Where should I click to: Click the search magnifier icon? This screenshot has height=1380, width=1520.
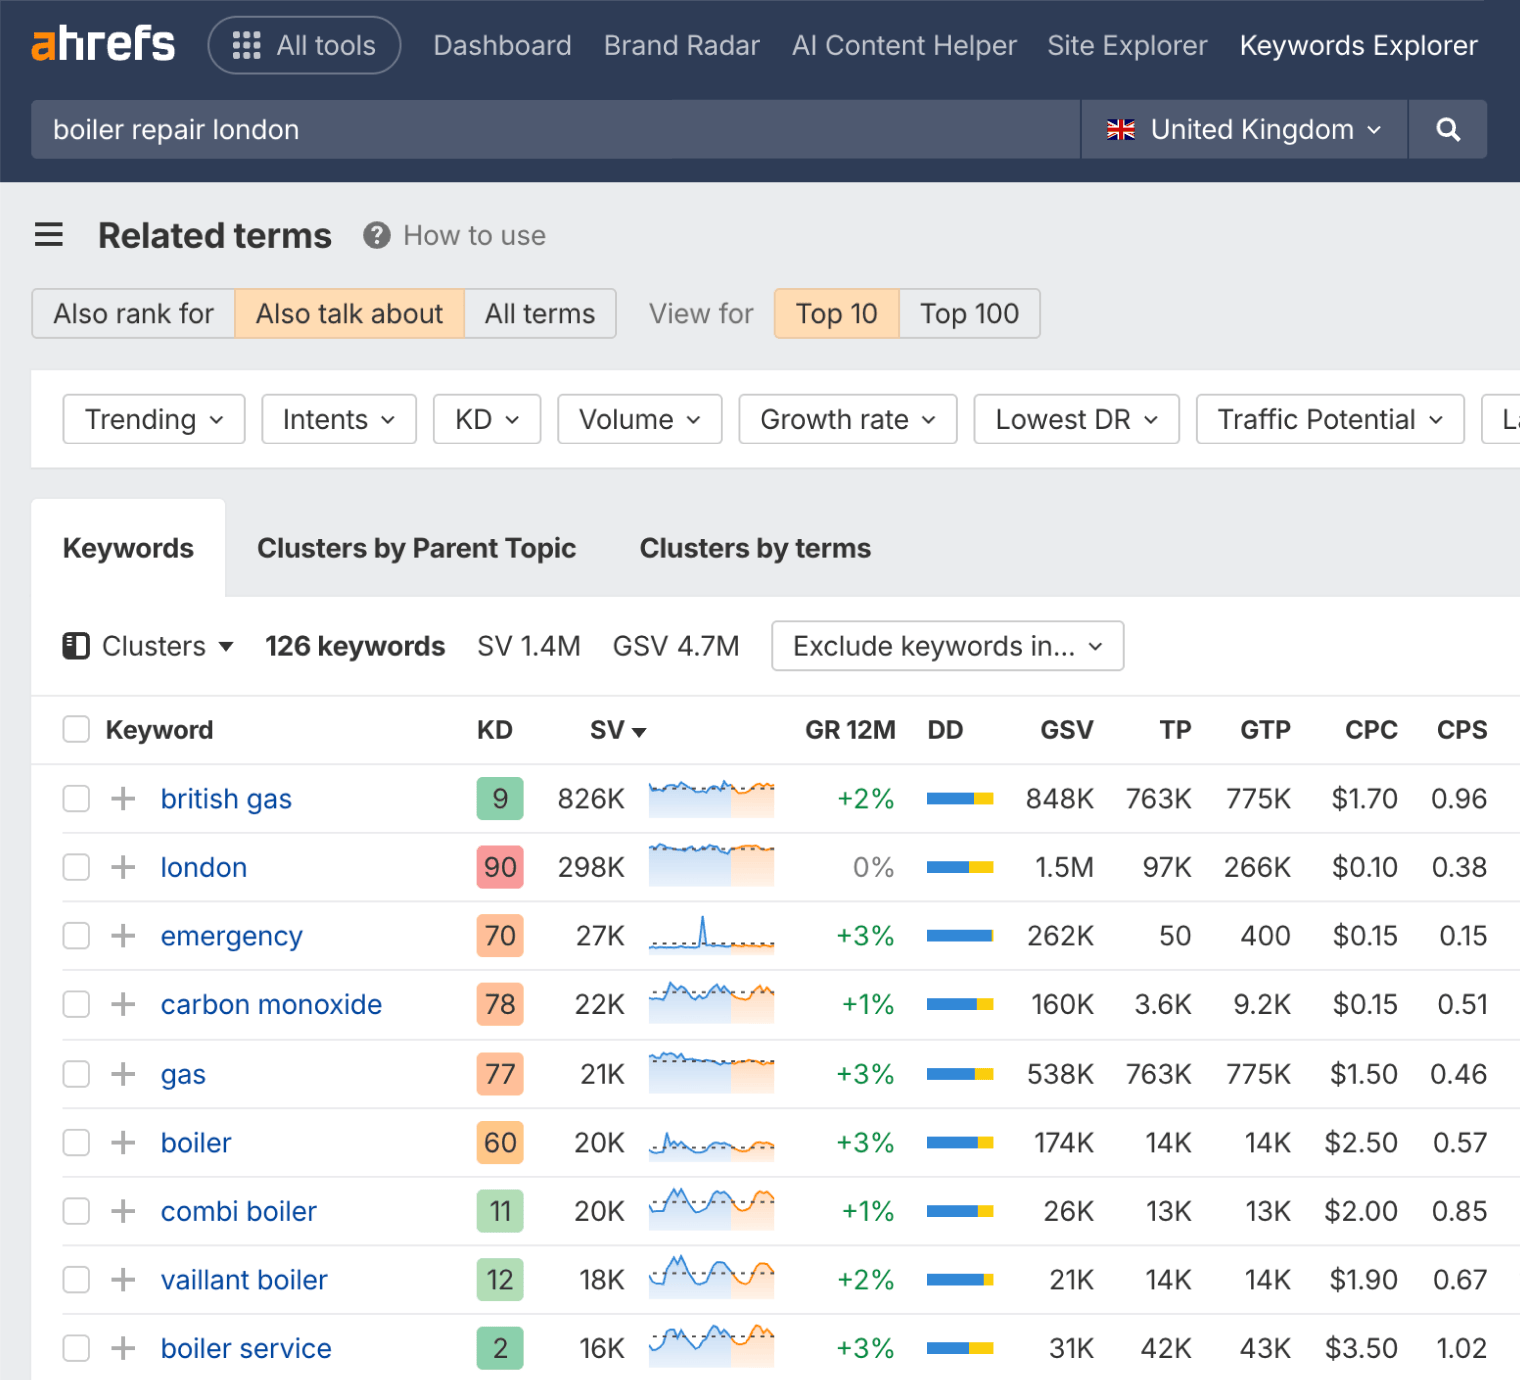(1447, 129)
